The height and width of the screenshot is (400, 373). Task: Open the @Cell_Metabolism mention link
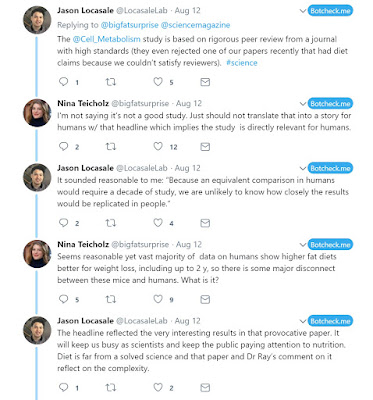(x=106, y=39)
